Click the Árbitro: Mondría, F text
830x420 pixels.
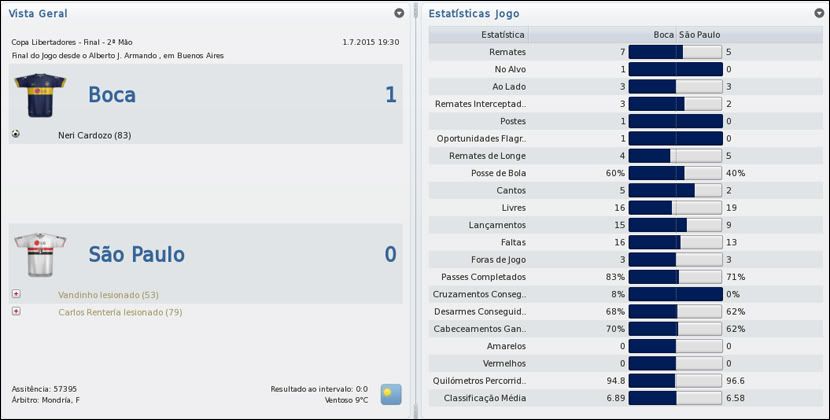point(46,400)
